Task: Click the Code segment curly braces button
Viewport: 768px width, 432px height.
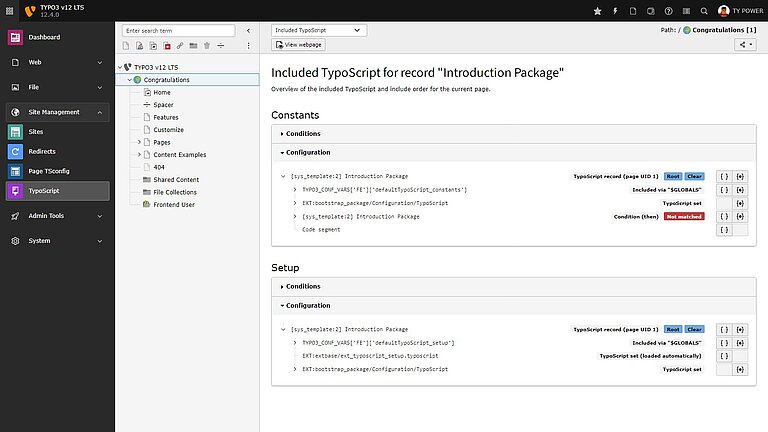Action: click(725, 230)
